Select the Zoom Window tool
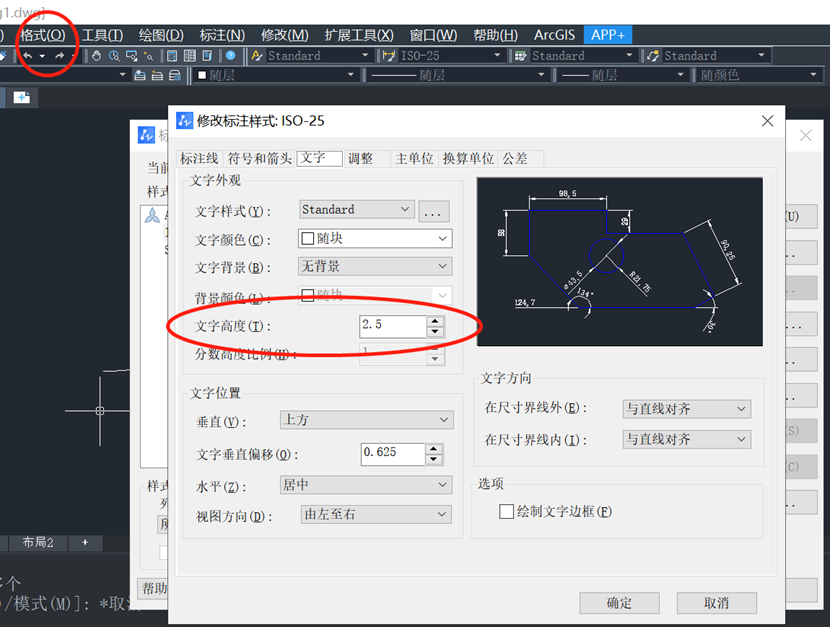The width and height of the screenshot is (830, 627). pyautogui.click(x=133, y=55)
